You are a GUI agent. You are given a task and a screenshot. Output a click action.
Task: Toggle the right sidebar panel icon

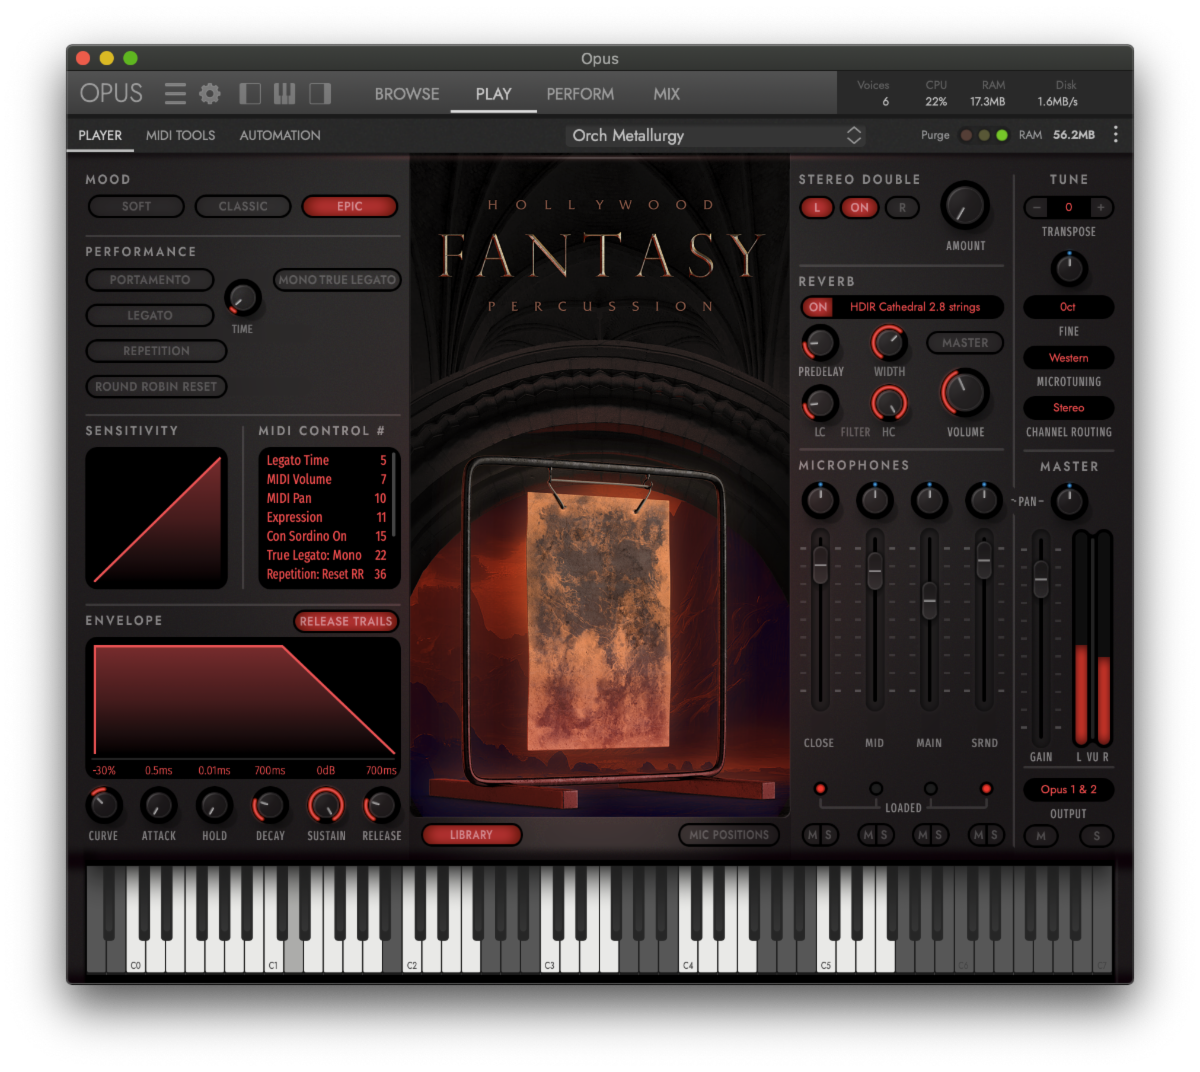pos(320,94)
